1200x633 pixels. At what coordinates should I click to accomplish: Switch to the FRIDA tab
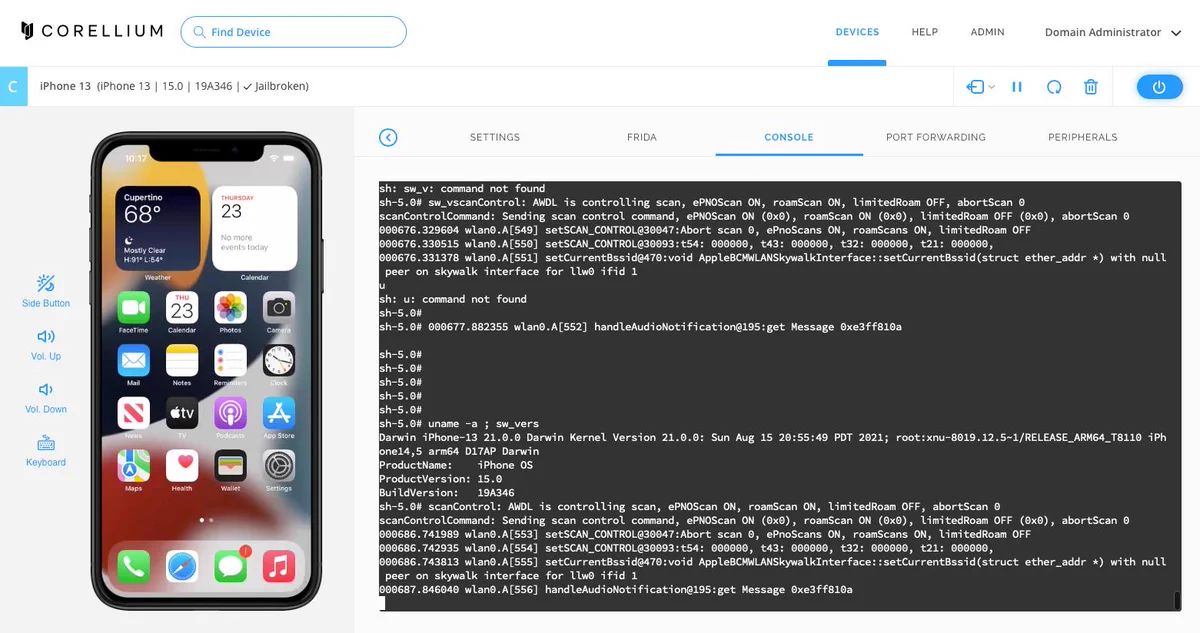[642, 137]
